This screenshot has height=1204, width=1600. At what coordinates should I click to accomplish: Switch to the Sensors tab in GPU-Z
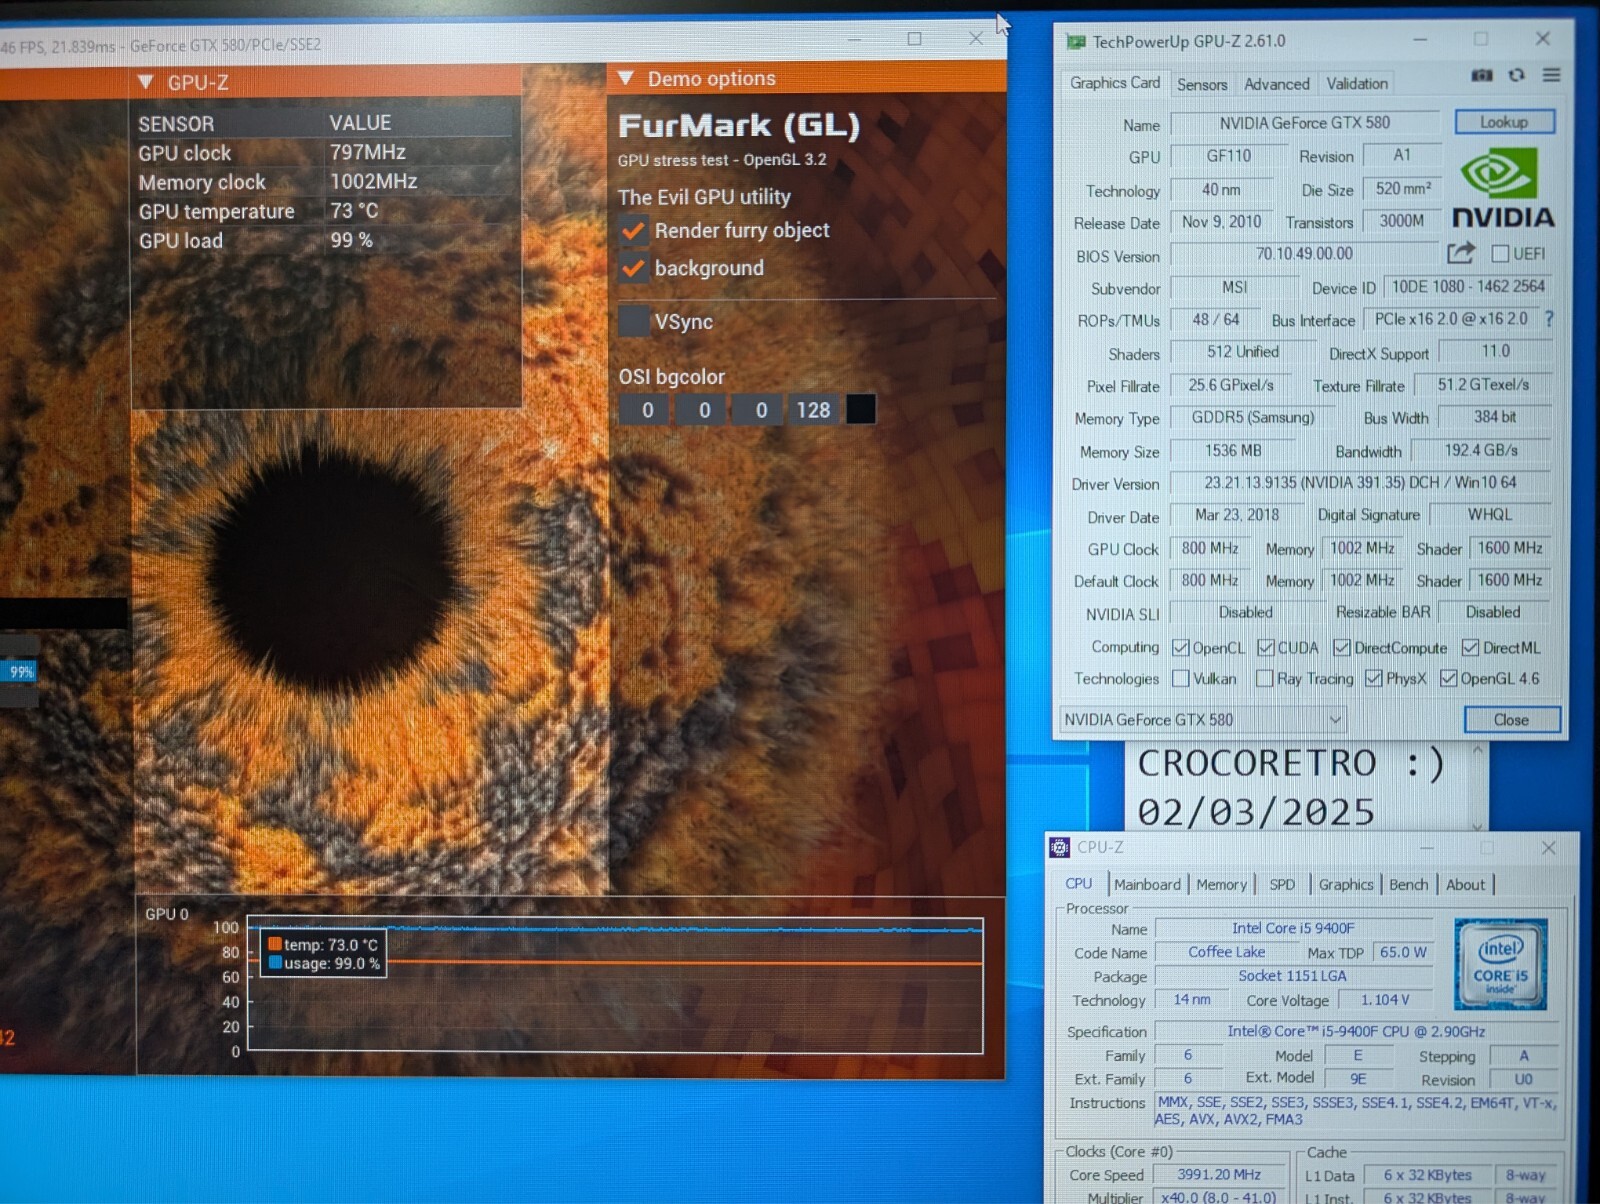click(1202, 85)
